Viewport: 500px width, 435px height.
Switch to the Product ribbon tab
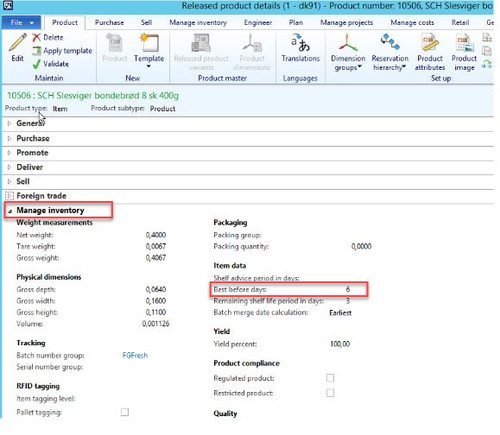point(65,22)
